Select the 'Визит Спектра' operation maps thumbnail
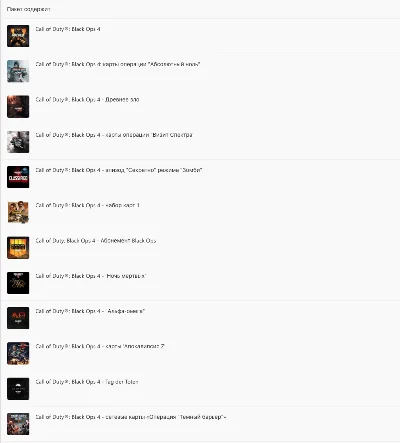The image size is (400, 443). click(x=18, y=142)
